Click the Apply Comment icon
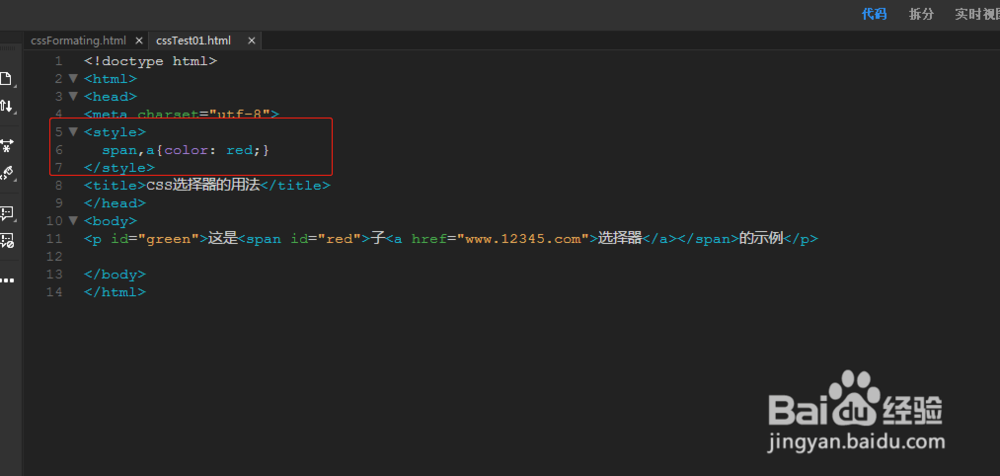This screenshot has width=1000, height=476. (6, 213)
